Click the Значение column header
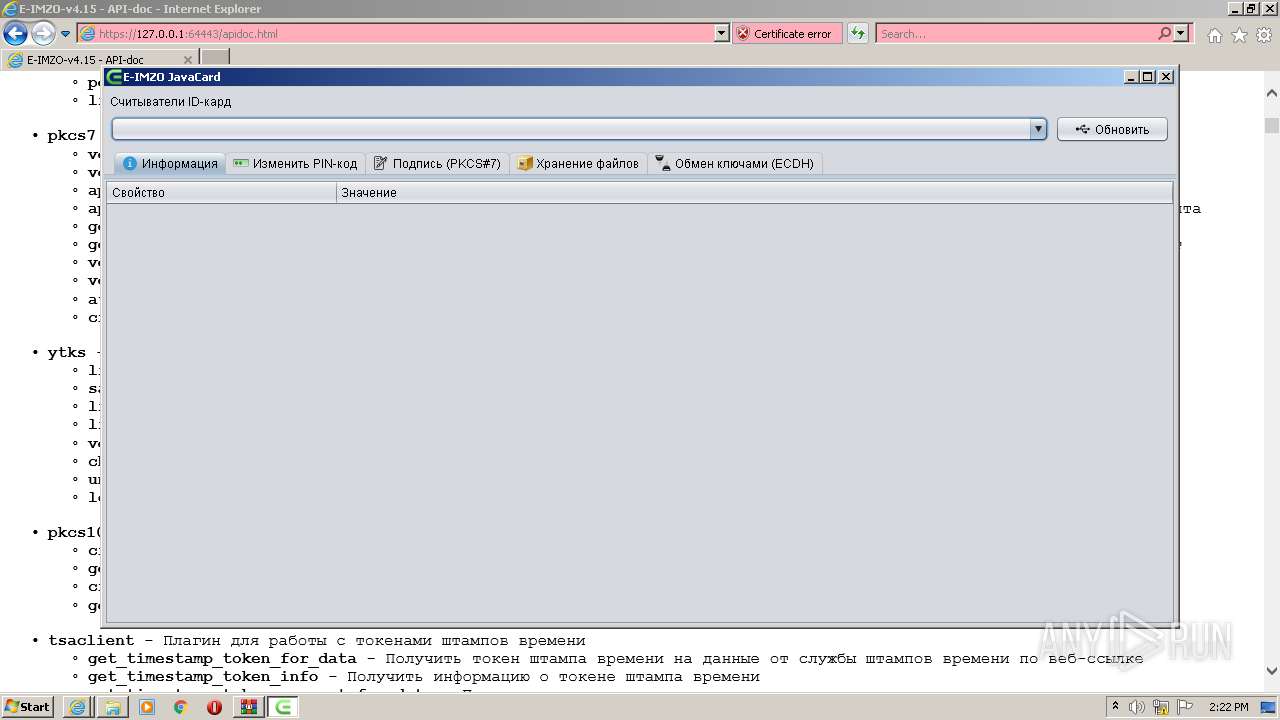The height and width of the screenshot is (720, 1280). pyautogui.click(x=754, y=193)
